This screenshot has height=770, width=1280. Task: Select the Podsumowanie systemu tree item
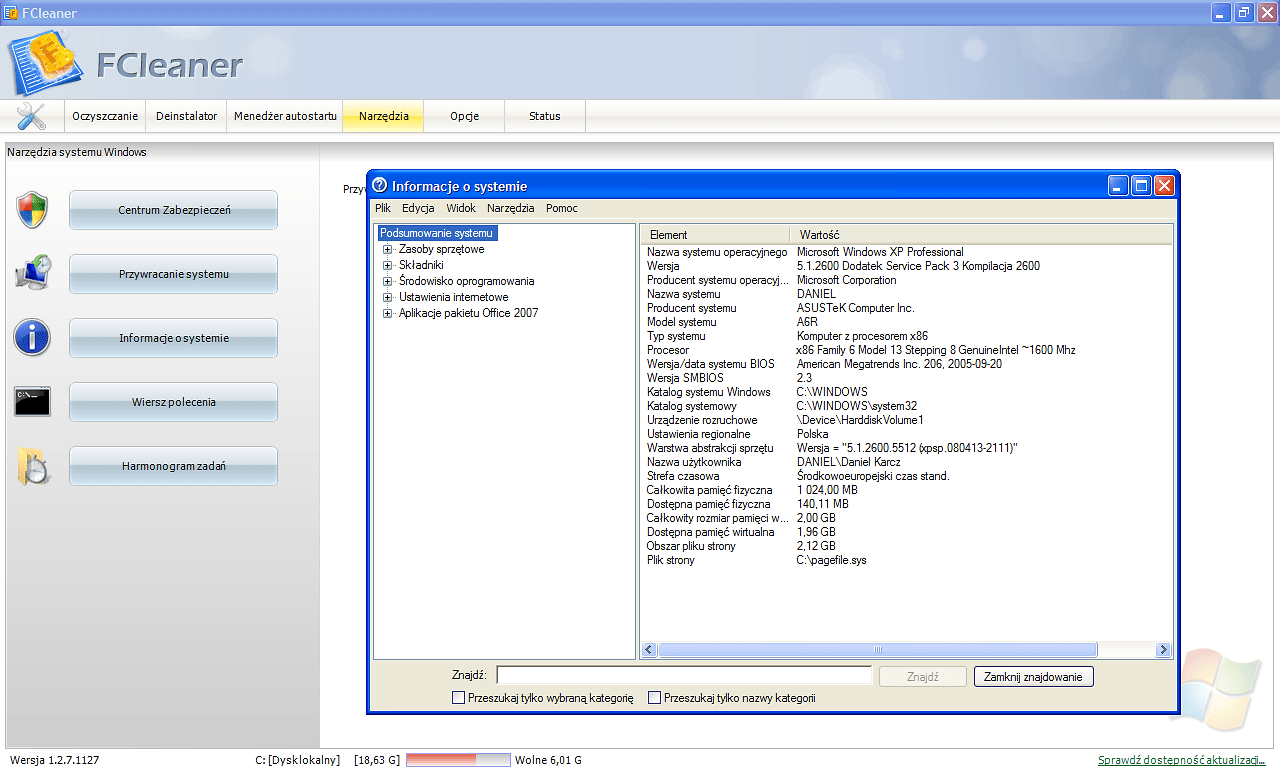(437, 232)
